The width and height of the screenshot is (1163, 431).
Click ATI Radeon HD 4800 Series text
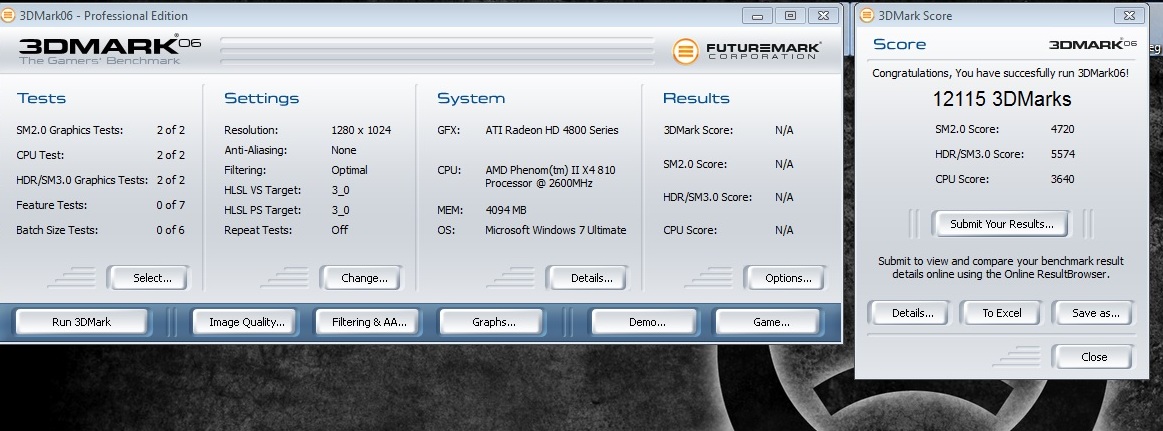tap(552, 130)
